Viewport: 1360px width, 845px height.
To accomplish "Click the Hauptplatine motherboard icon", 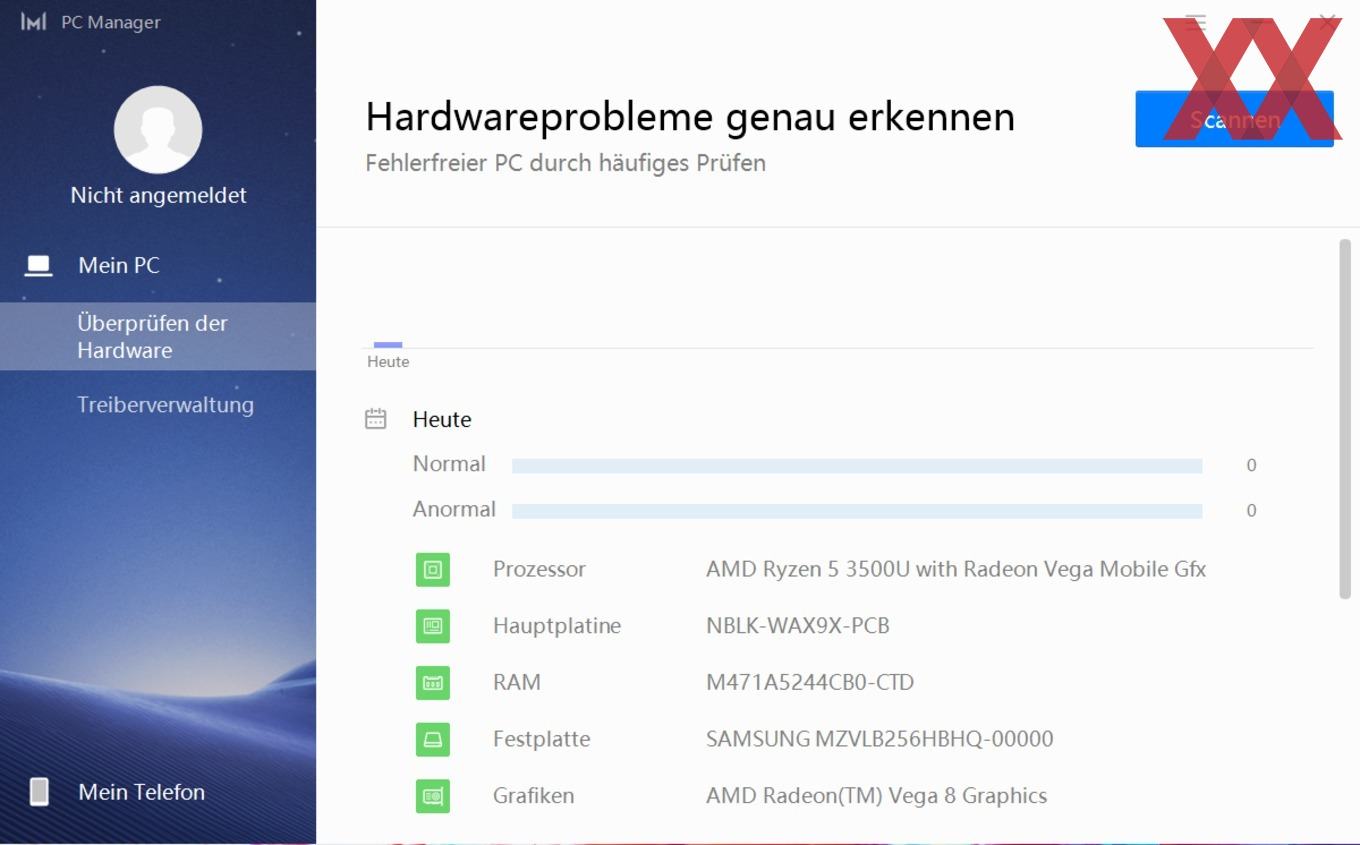I will click(433, 626).
